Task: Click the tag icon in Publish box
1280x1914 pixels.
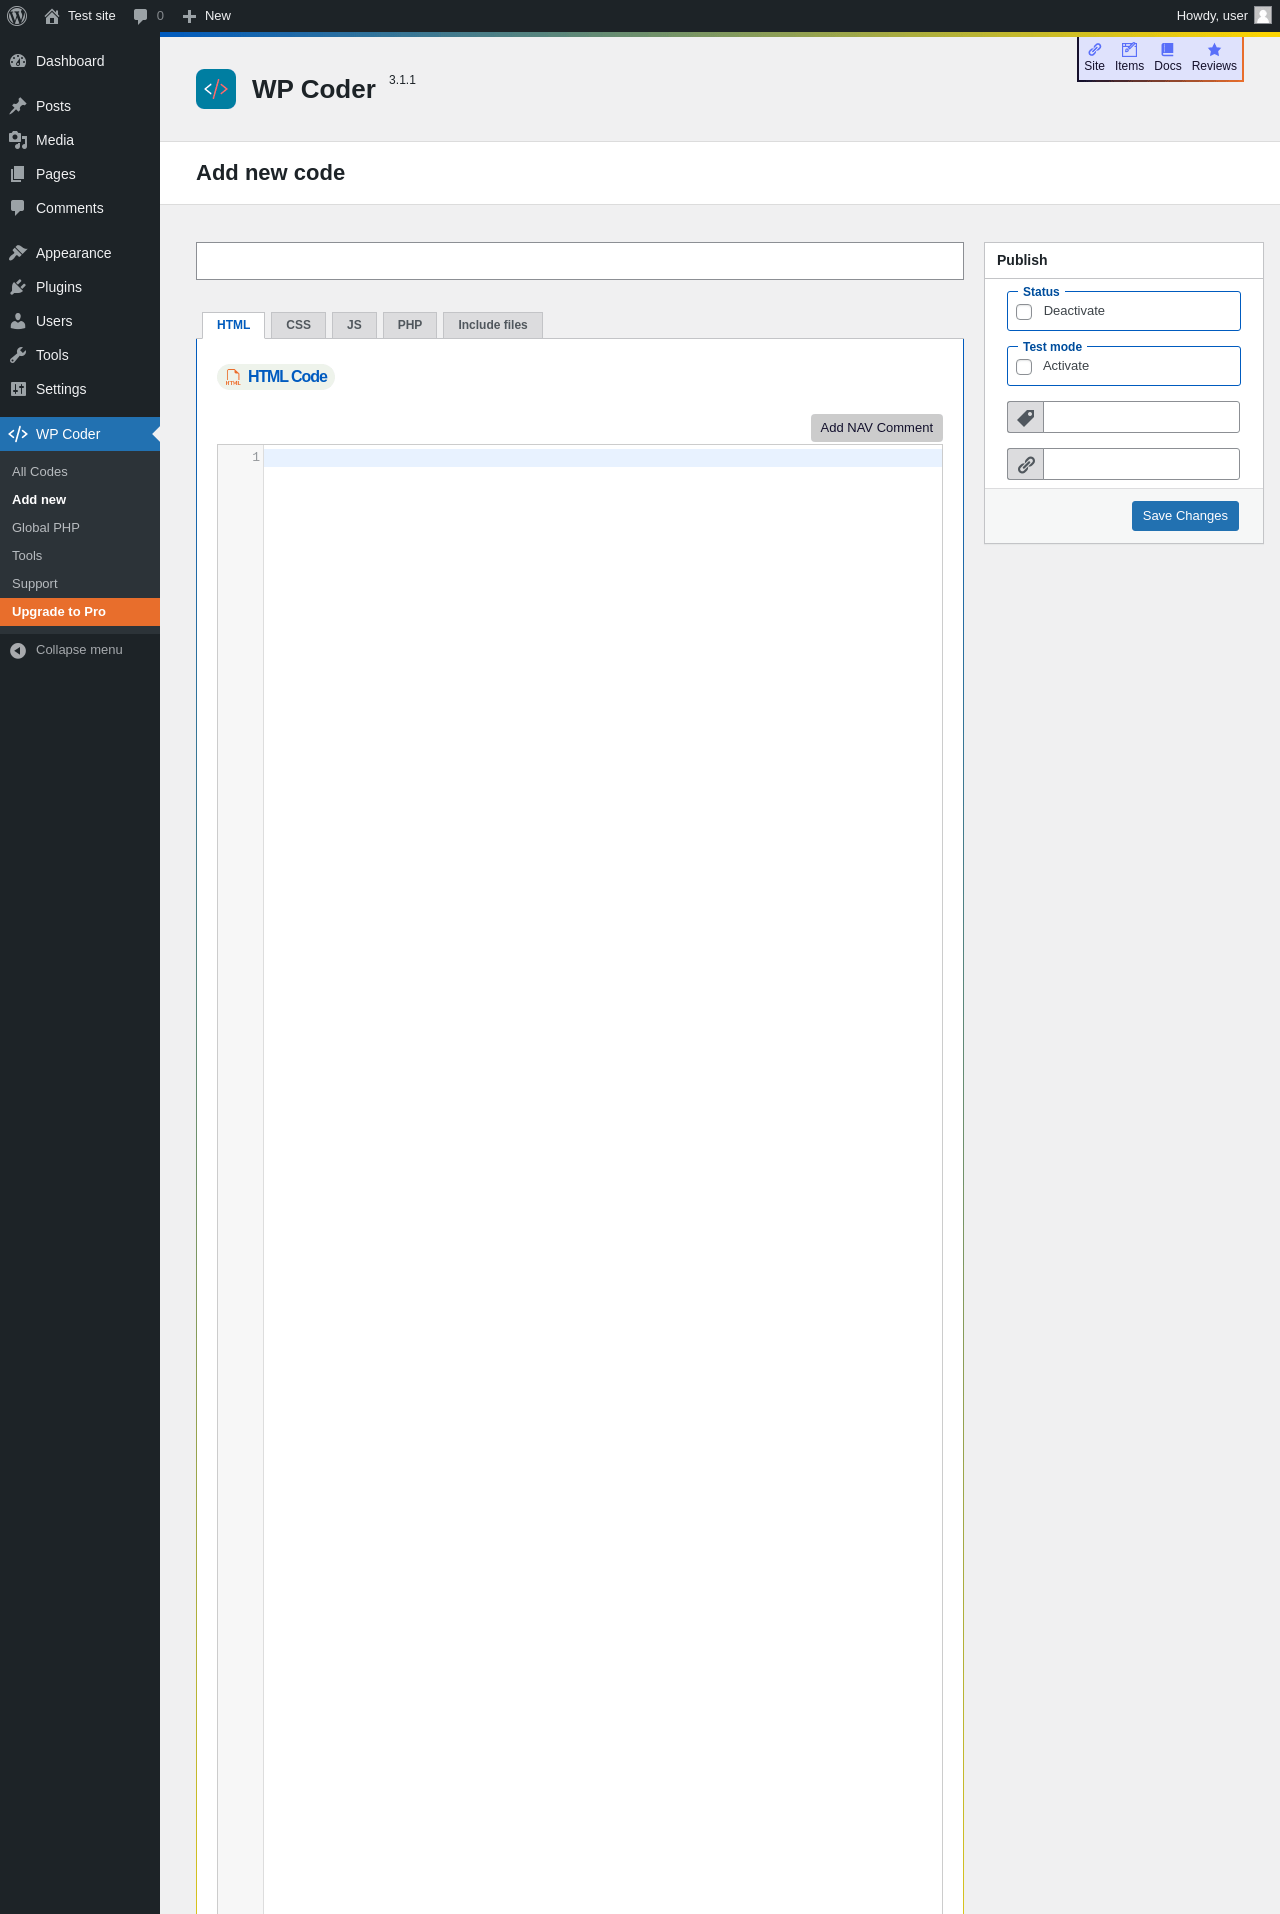Action: pyautogui.click(x=1025, y=417)
